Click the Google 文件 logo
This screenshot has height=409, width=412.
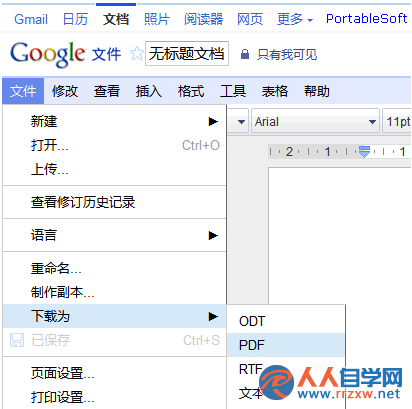click(65, 54)
